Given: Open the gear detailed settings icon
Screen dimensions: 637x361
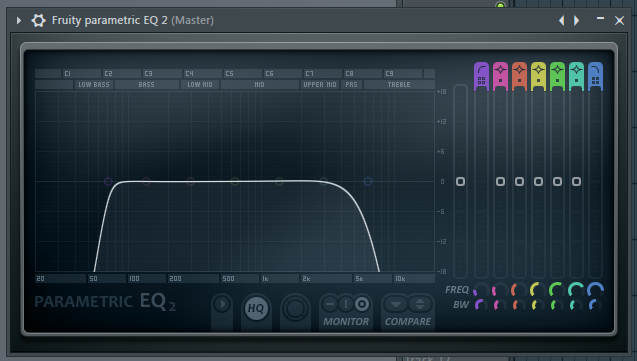Looking at the screenshot, I should tap(39, 20).
